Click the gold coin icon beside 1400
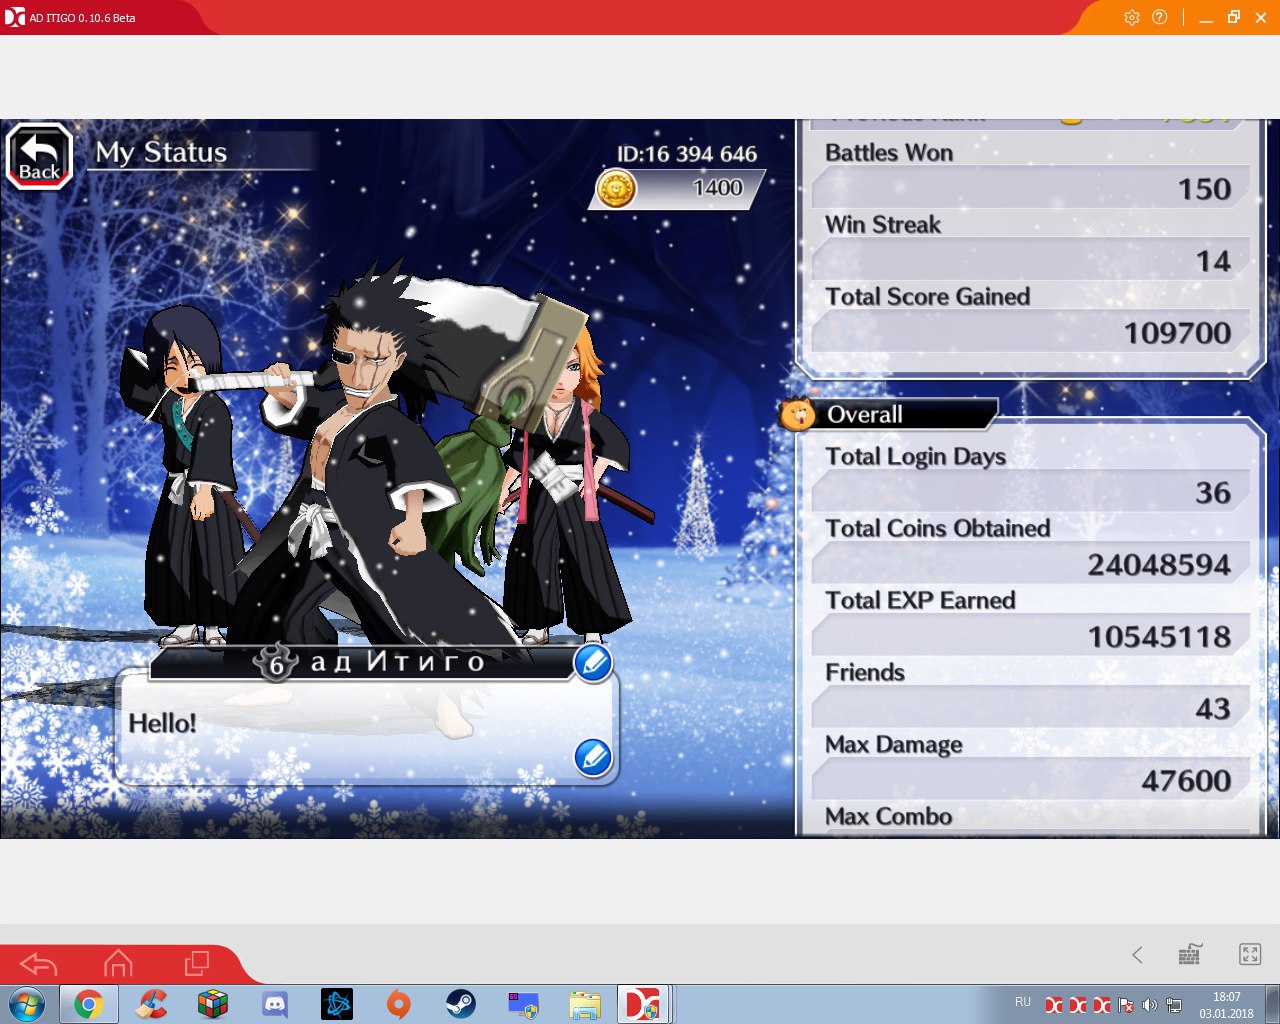Viewport: 1280px width, 1024px height. coord(616,188)
